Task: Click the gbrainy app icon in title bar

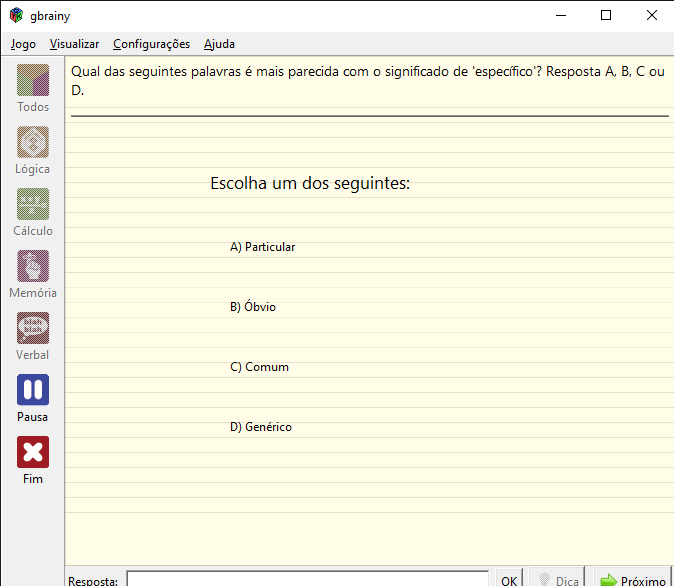Action: click(16, 15)
